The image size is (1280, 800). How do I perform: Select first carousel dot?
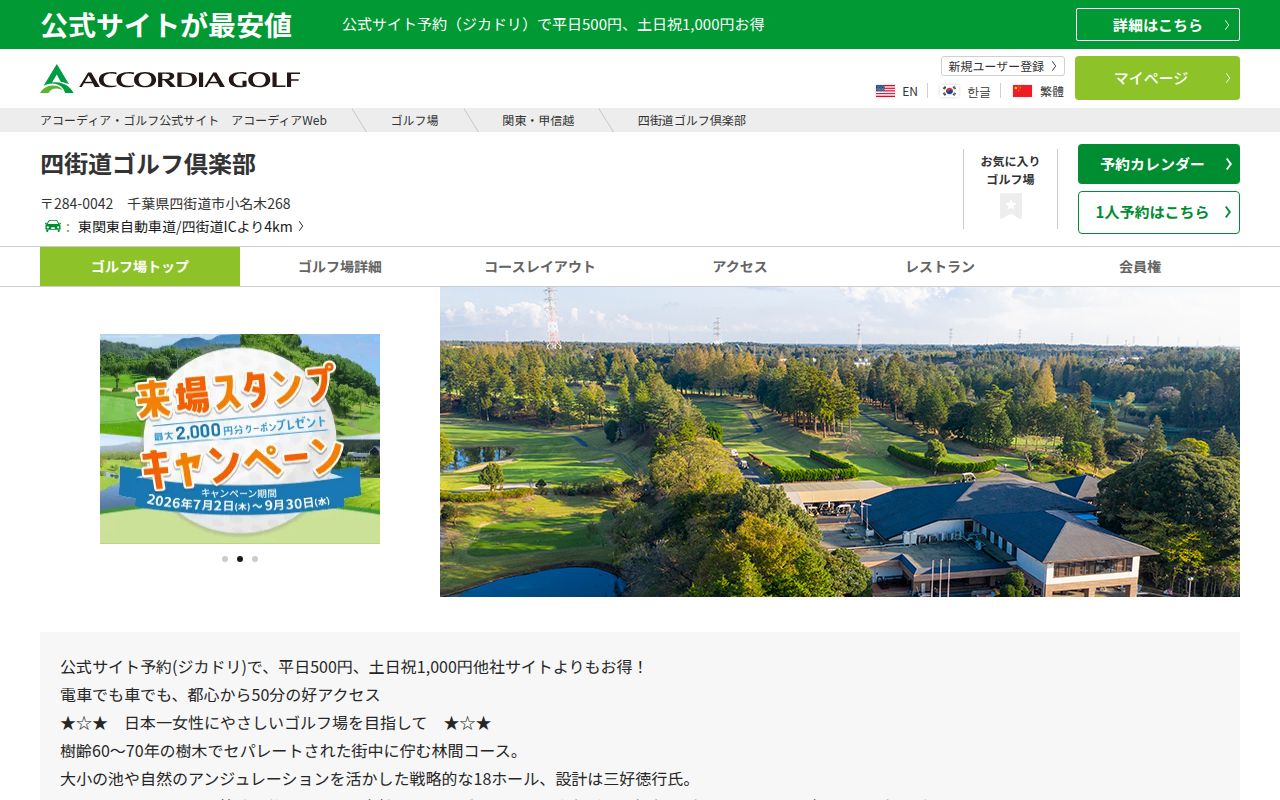[x=225, y=559]
